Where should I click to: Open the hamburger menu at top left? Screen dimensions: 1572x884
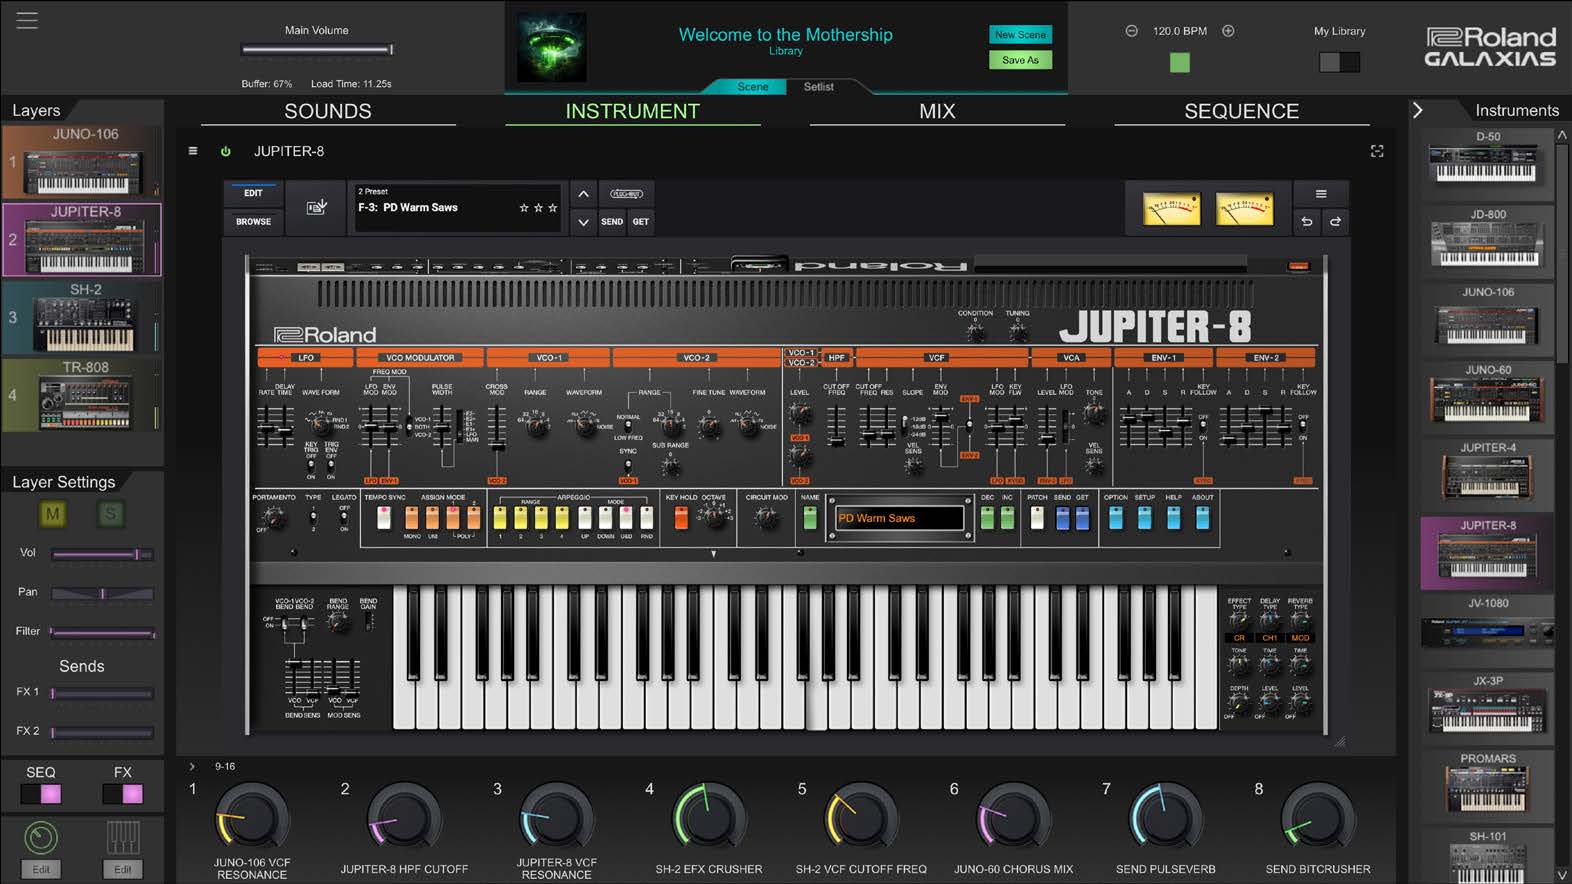pyautogui.click(x=27, y=21)
